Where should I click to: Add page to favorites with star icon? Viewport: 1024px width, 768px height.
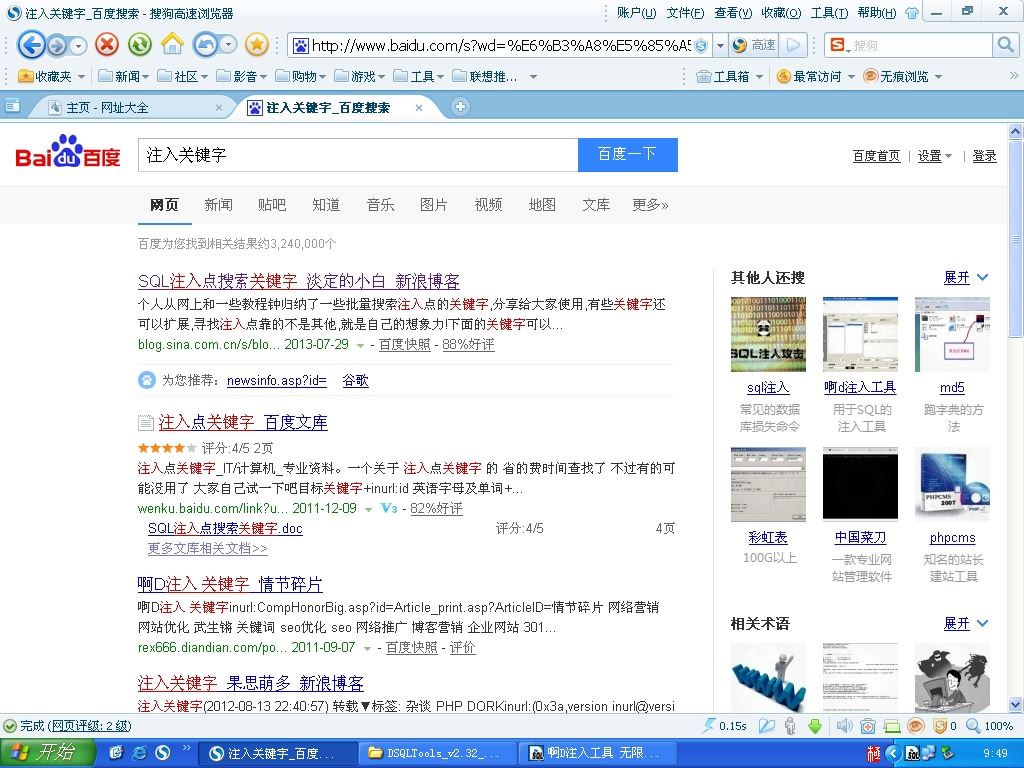[257, 45]
